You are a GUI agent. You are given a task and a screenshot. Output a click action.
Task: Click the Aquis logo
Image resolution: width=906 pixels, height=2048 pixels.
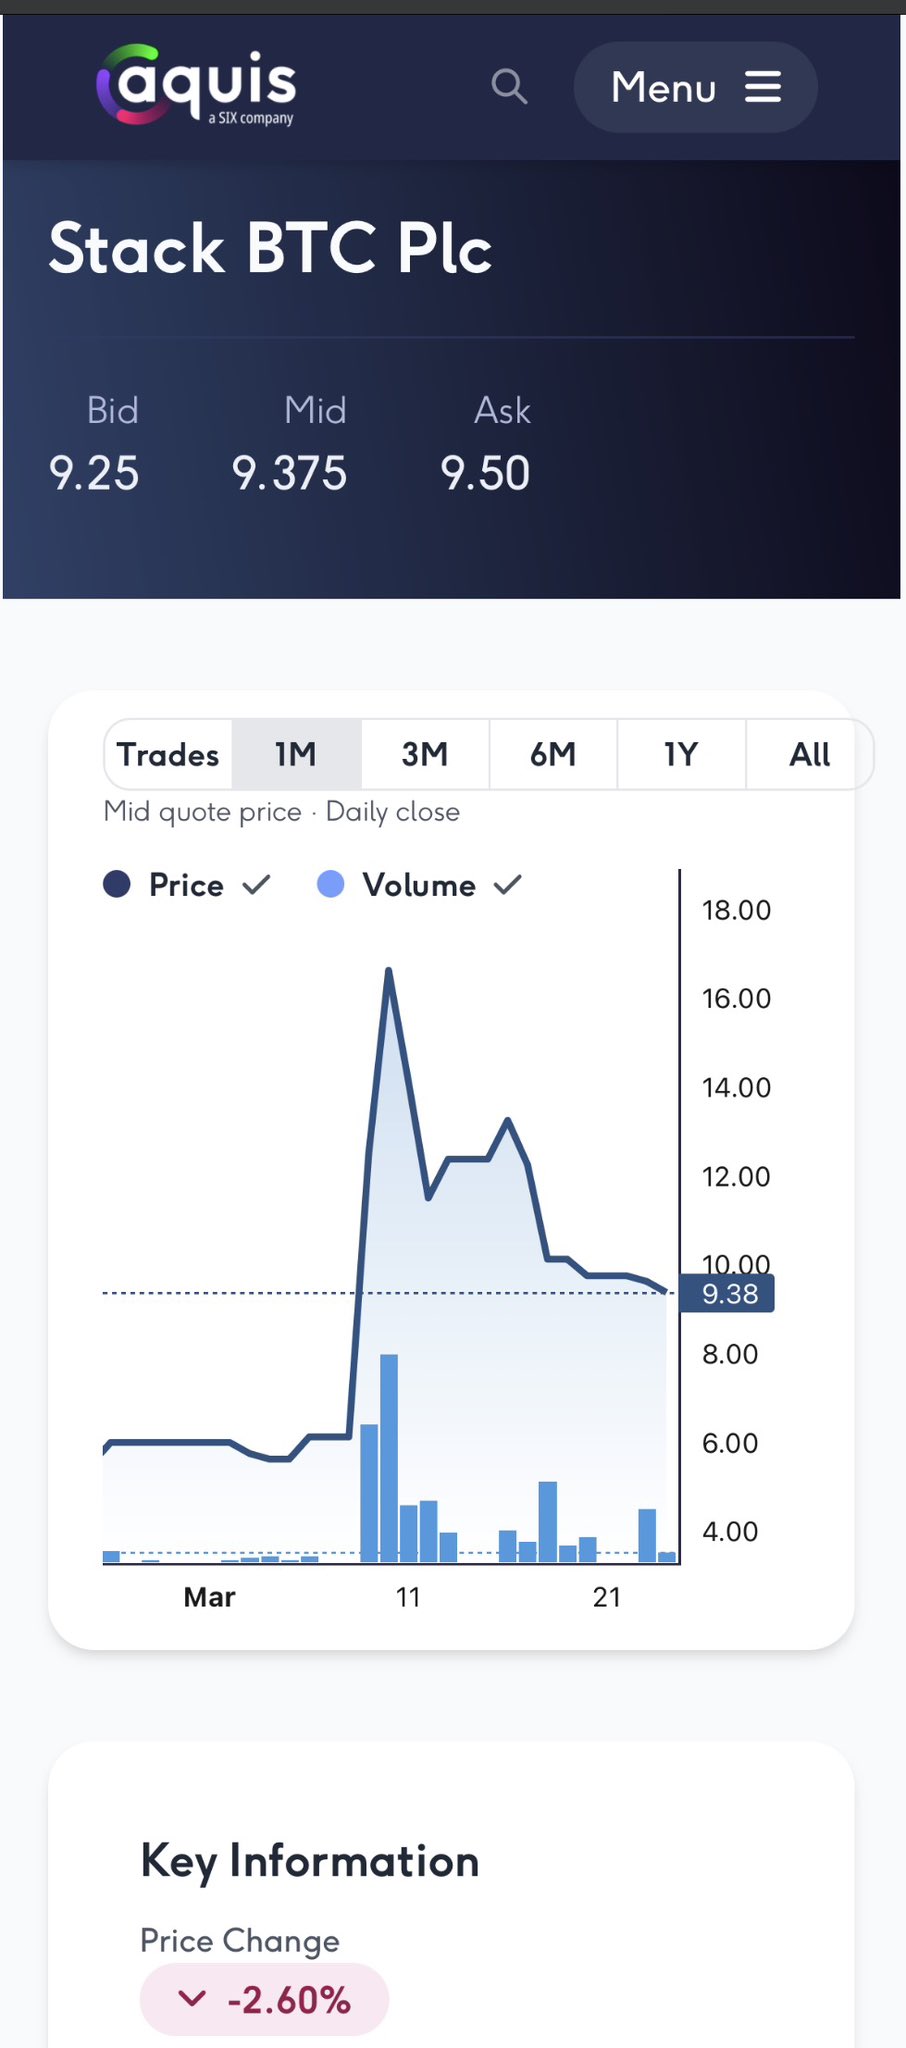(x=196, y=86)
